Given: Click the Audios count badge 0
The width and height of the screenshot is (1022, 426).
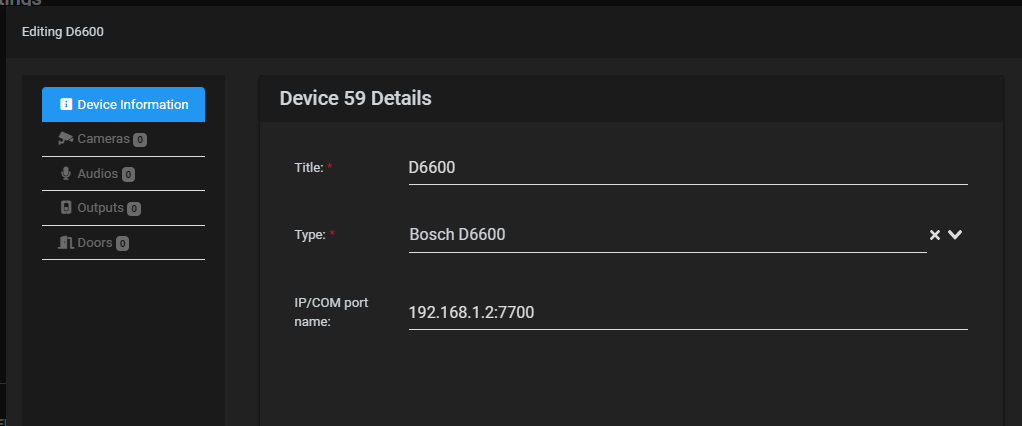Looking at the screenshot, I should click(128, 175).
